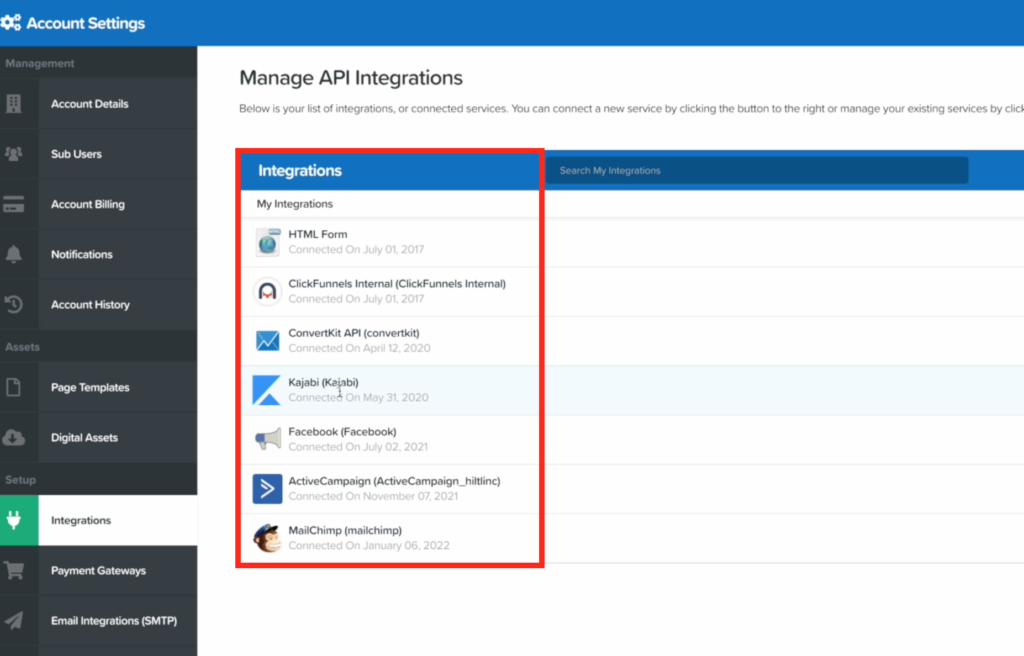Click the 'Below is your list of integrations' description
The width and height of the screenshot is (1024, 656).
pyautogui.click(x=632, y=108)
